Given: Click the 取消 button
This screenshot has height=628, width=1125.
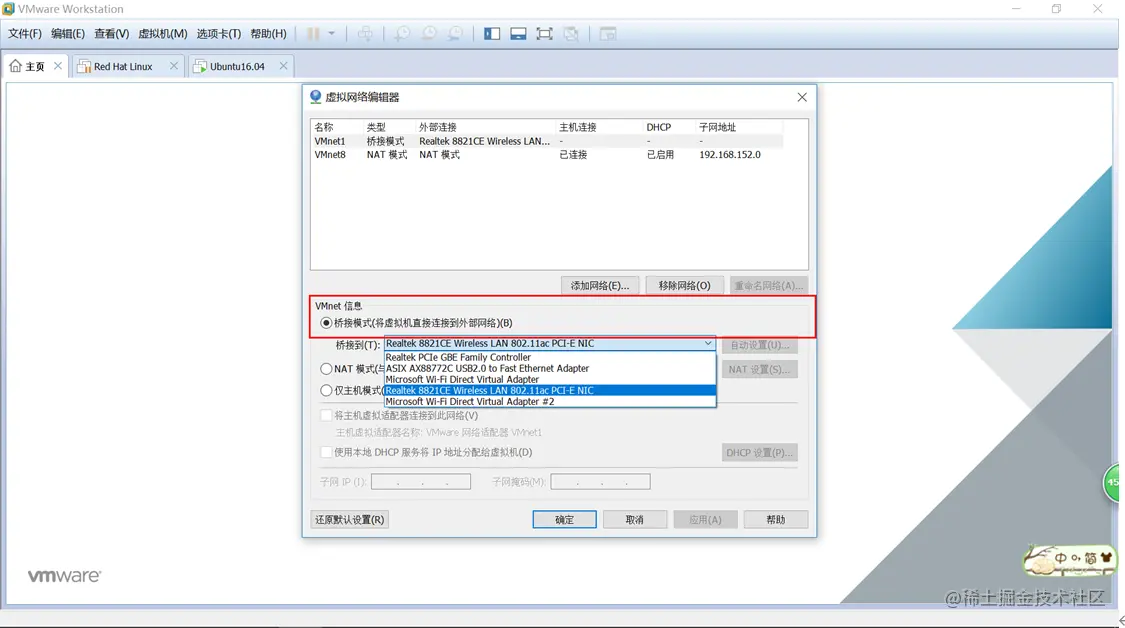Looking at the screenshot, I should point(635,520).
